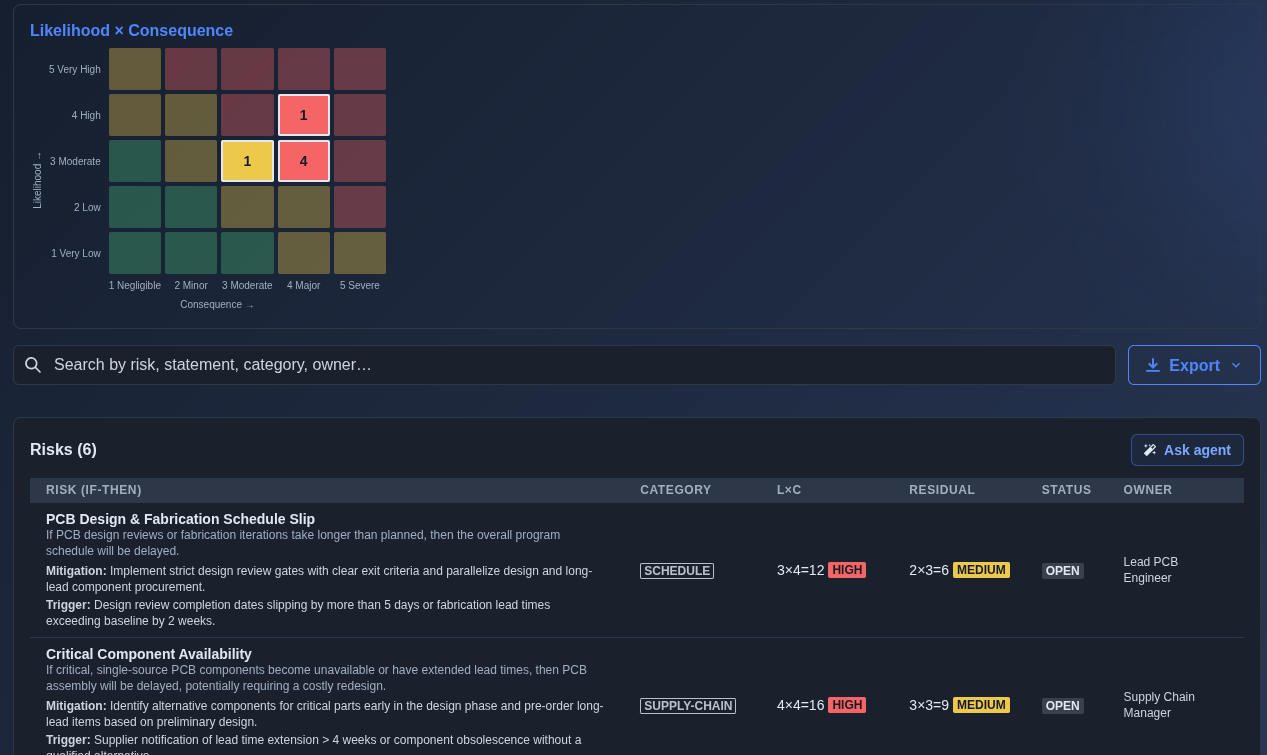Click HIGH badge beside 4×4=16
Image resolution: width=1267 pixels, height=755 pixels.
pos(847,705)
